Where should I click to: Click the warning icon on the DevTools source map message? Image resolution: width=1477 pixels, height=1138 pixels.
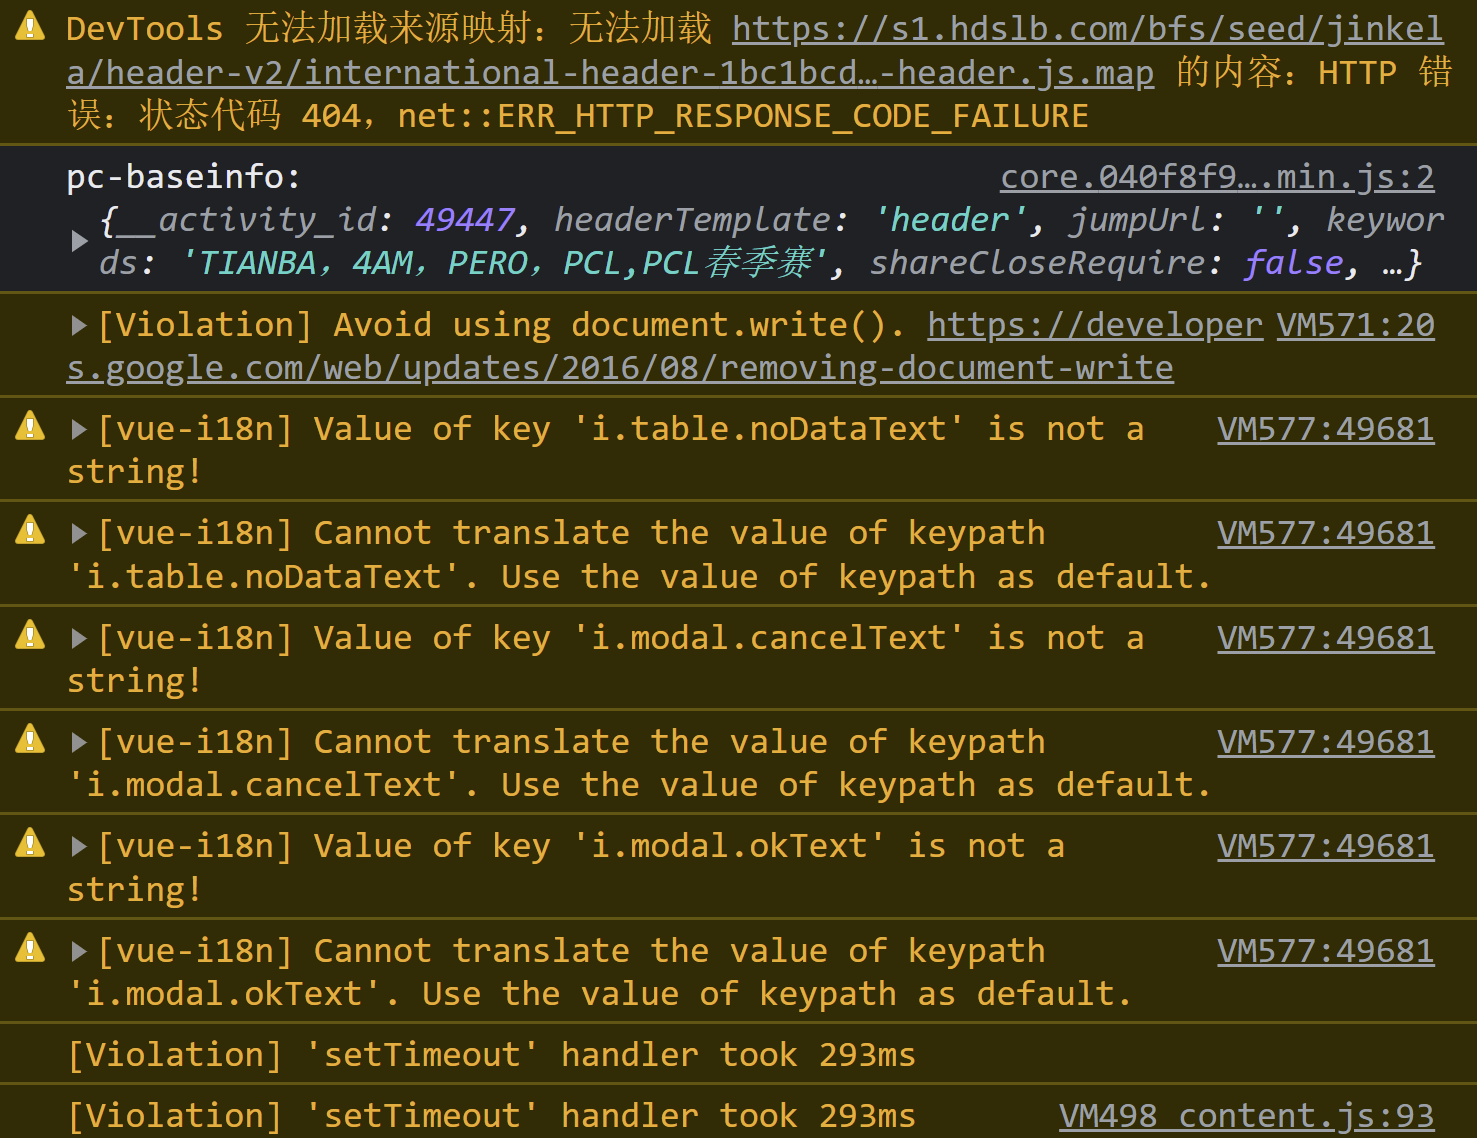pyautogui.click(x=29, y=25)
